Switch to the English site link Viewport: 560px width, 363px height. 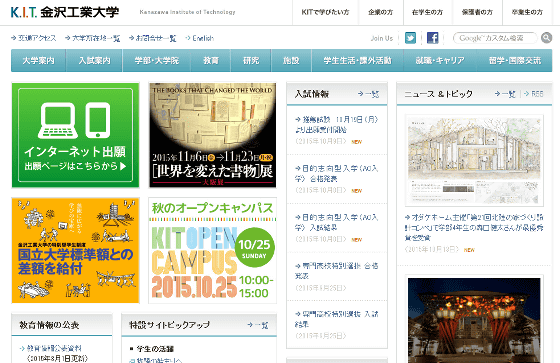tap(200, 38)
